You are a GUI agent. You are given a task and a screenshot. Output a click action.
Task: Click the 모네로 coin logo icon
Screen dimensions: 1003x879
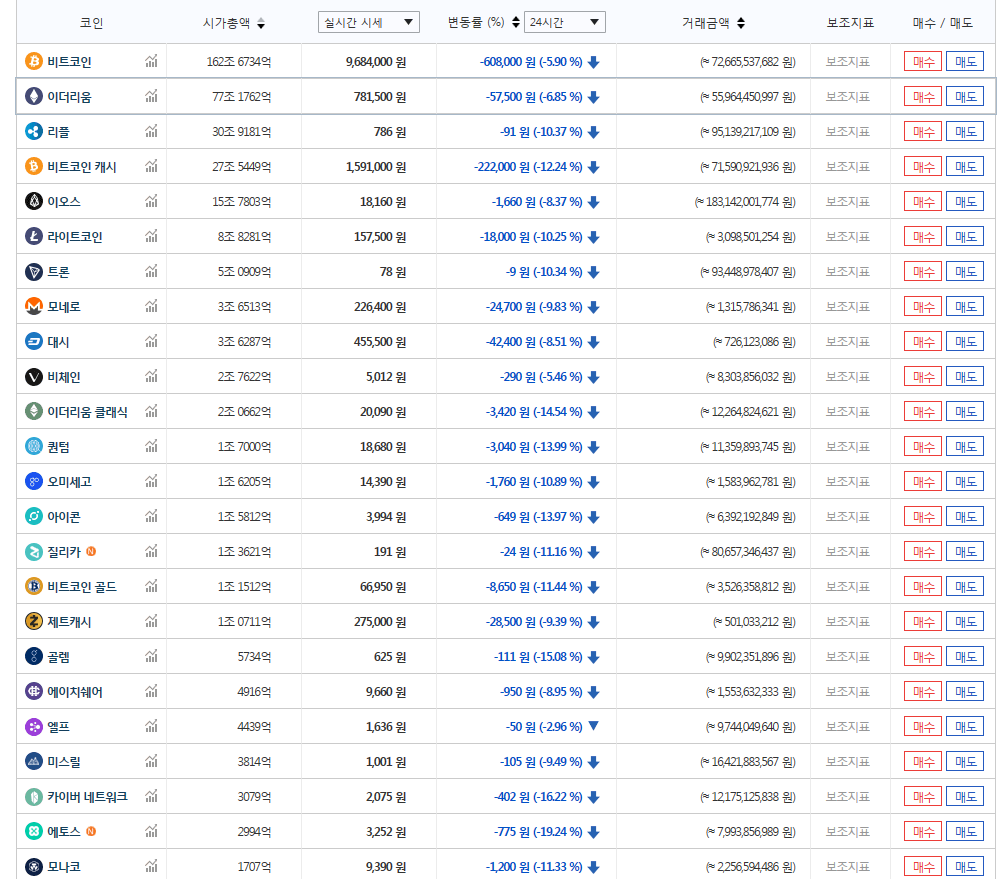pos(34,307)
